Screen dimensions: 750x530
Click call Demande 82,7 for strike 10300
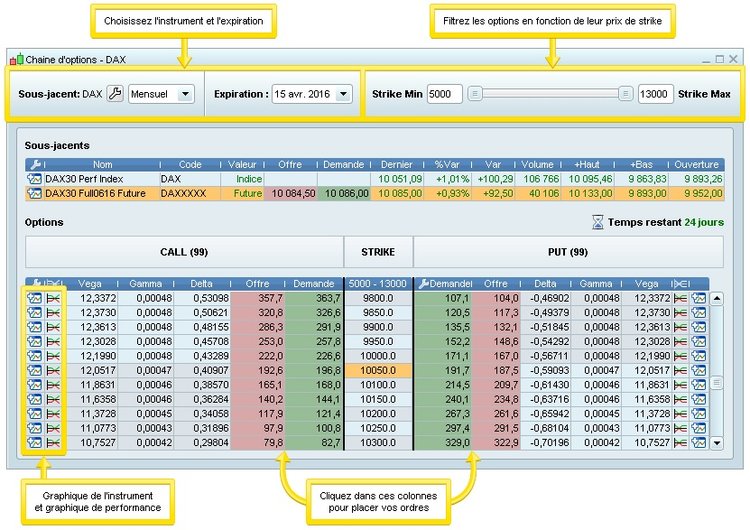pyautogui.click(x=314, y=442)
